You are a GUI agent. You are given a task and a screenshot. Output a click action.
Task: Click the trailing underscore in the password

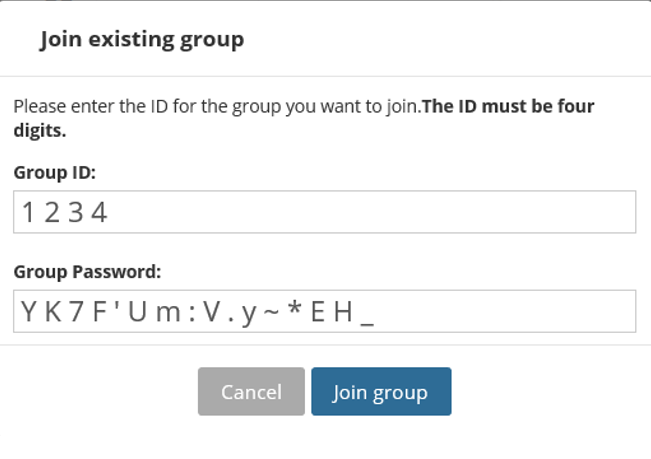[x=367, y=324]
